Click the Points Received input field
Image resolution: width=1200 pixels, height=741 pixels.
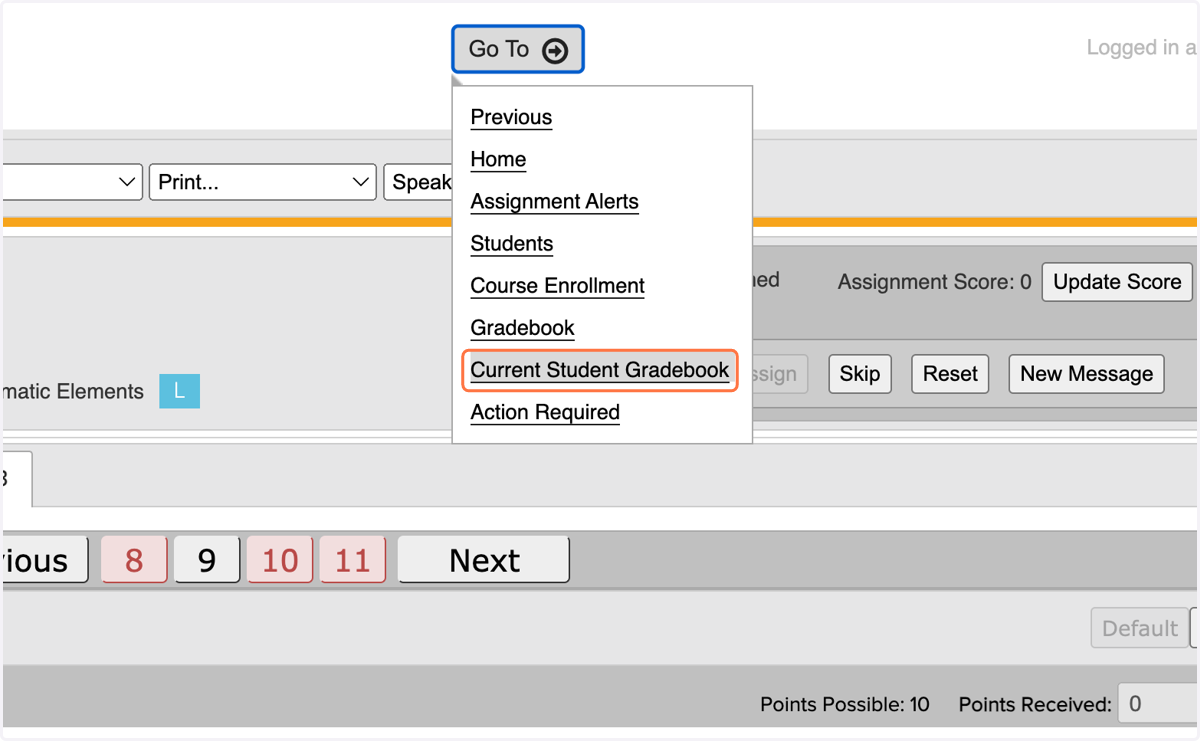tap(1158, 704)
